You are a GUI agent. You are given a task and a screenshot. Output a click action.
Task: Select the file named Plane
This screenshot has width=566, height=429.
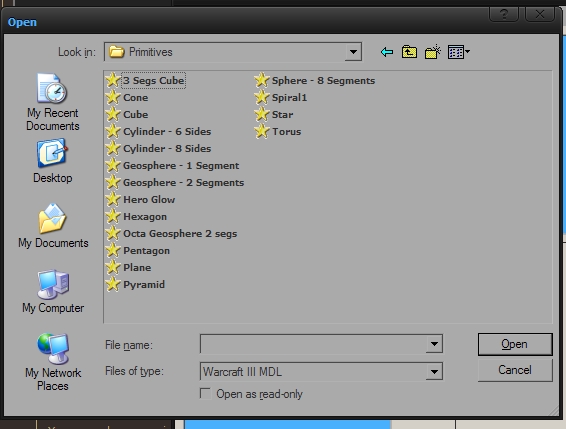(137, 268)
